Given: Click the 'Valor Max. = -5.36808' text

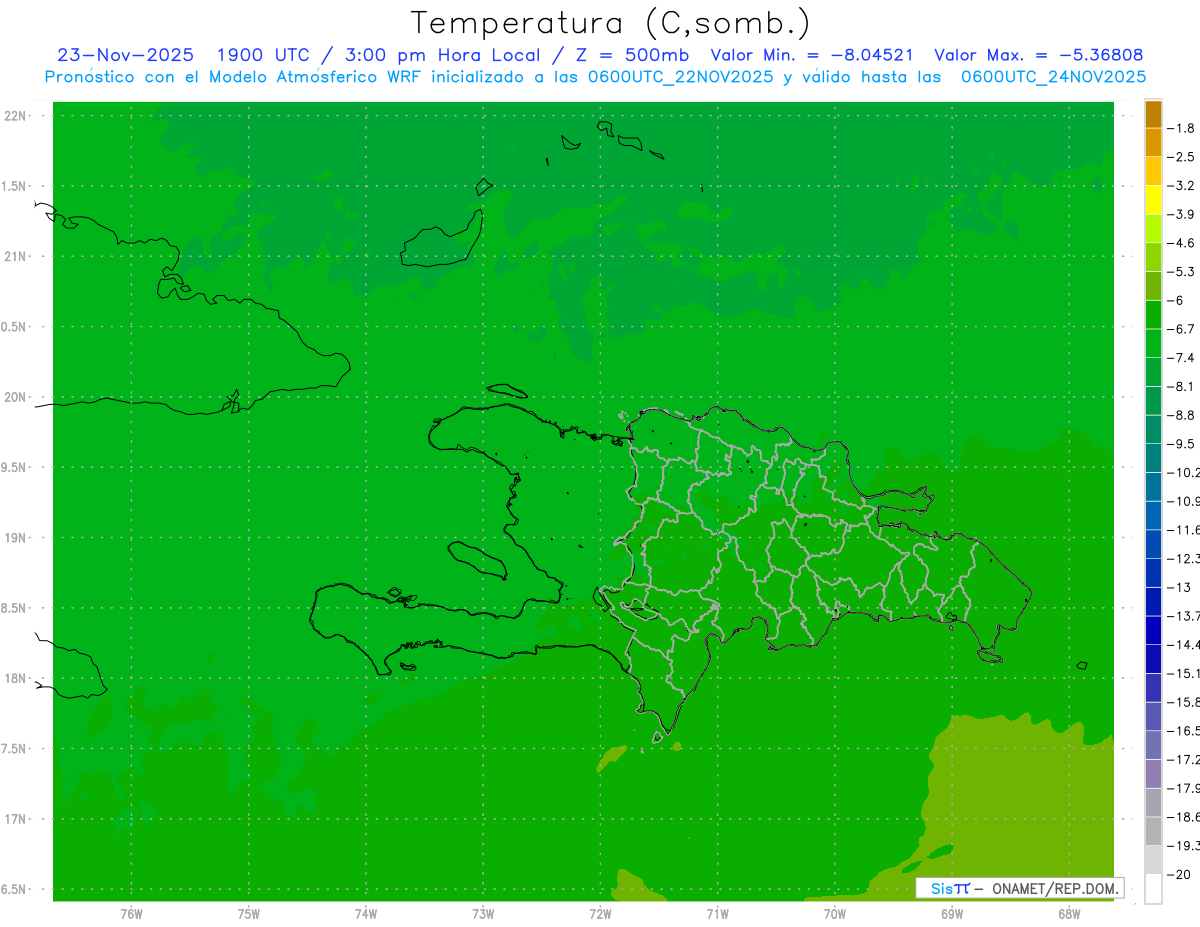Looking at the screenshot, I should pos(1038,55).
